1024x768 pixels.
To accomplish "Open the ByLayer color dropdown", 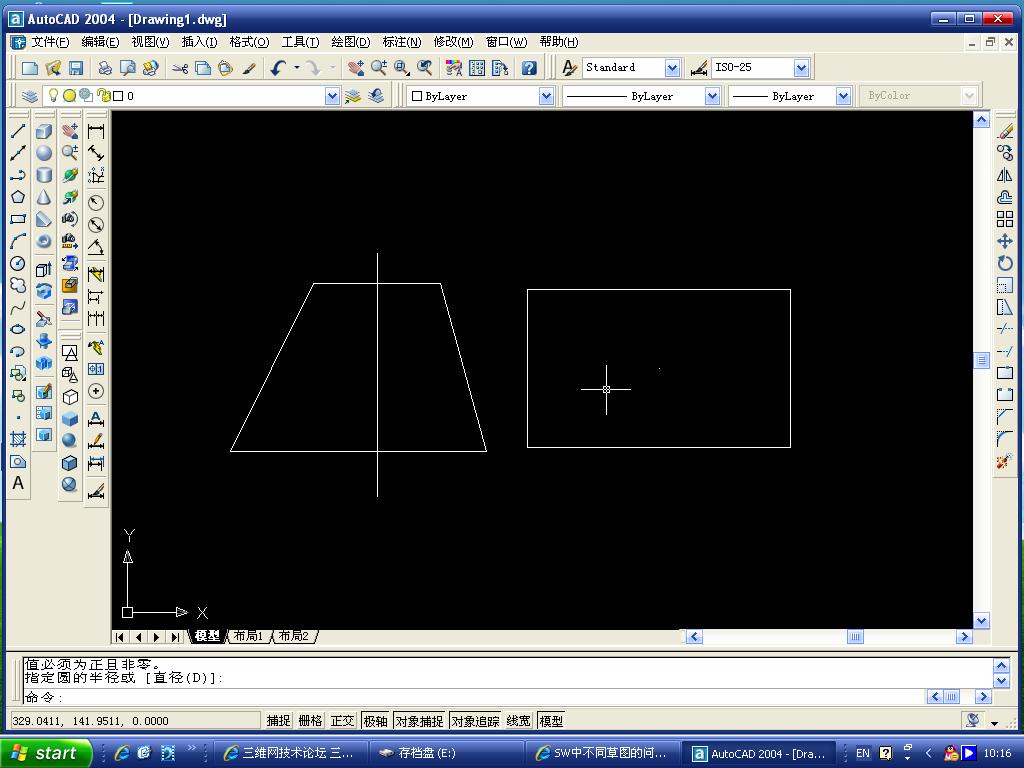I will [546, 97].
